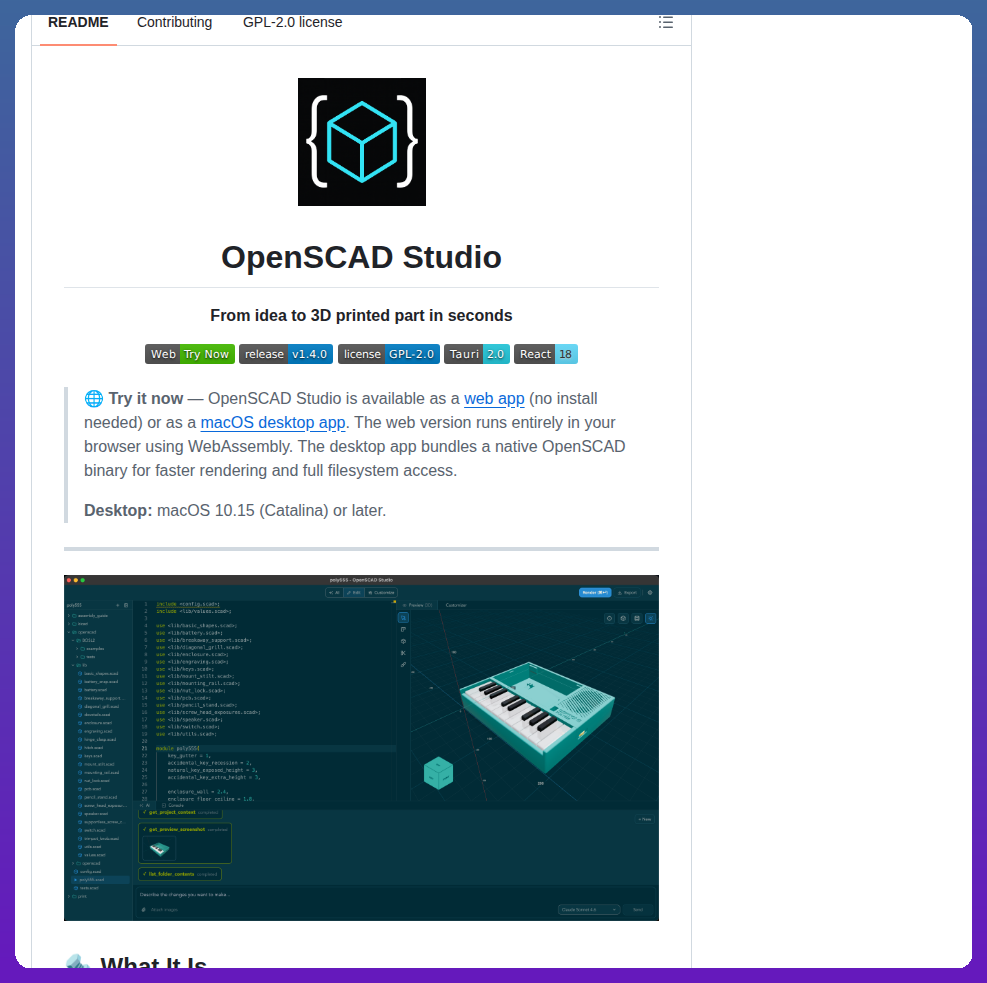
Task: Click the tagline 'From idea to 3D printed part in seconds'
Action: [361, 316]
